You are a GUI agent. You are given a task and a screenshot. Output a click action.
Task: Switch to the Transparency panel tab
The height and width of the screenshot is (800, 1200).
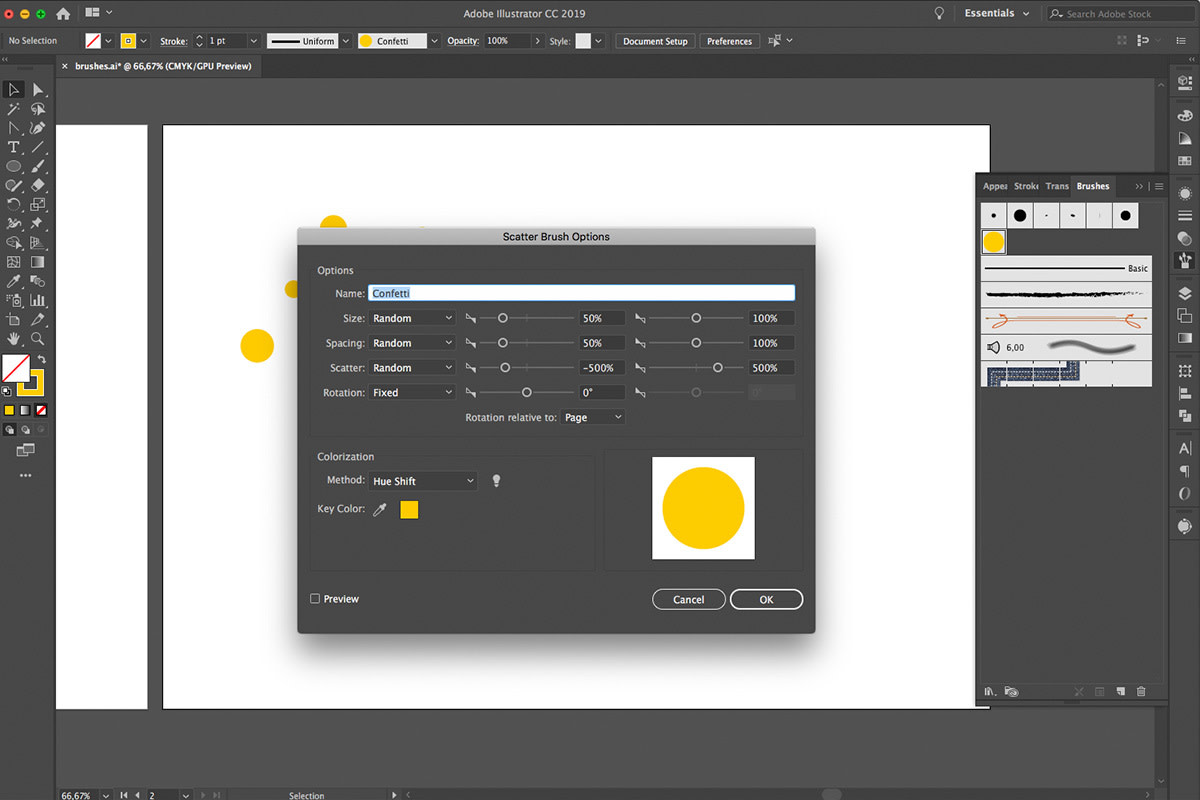[1057, 186]
